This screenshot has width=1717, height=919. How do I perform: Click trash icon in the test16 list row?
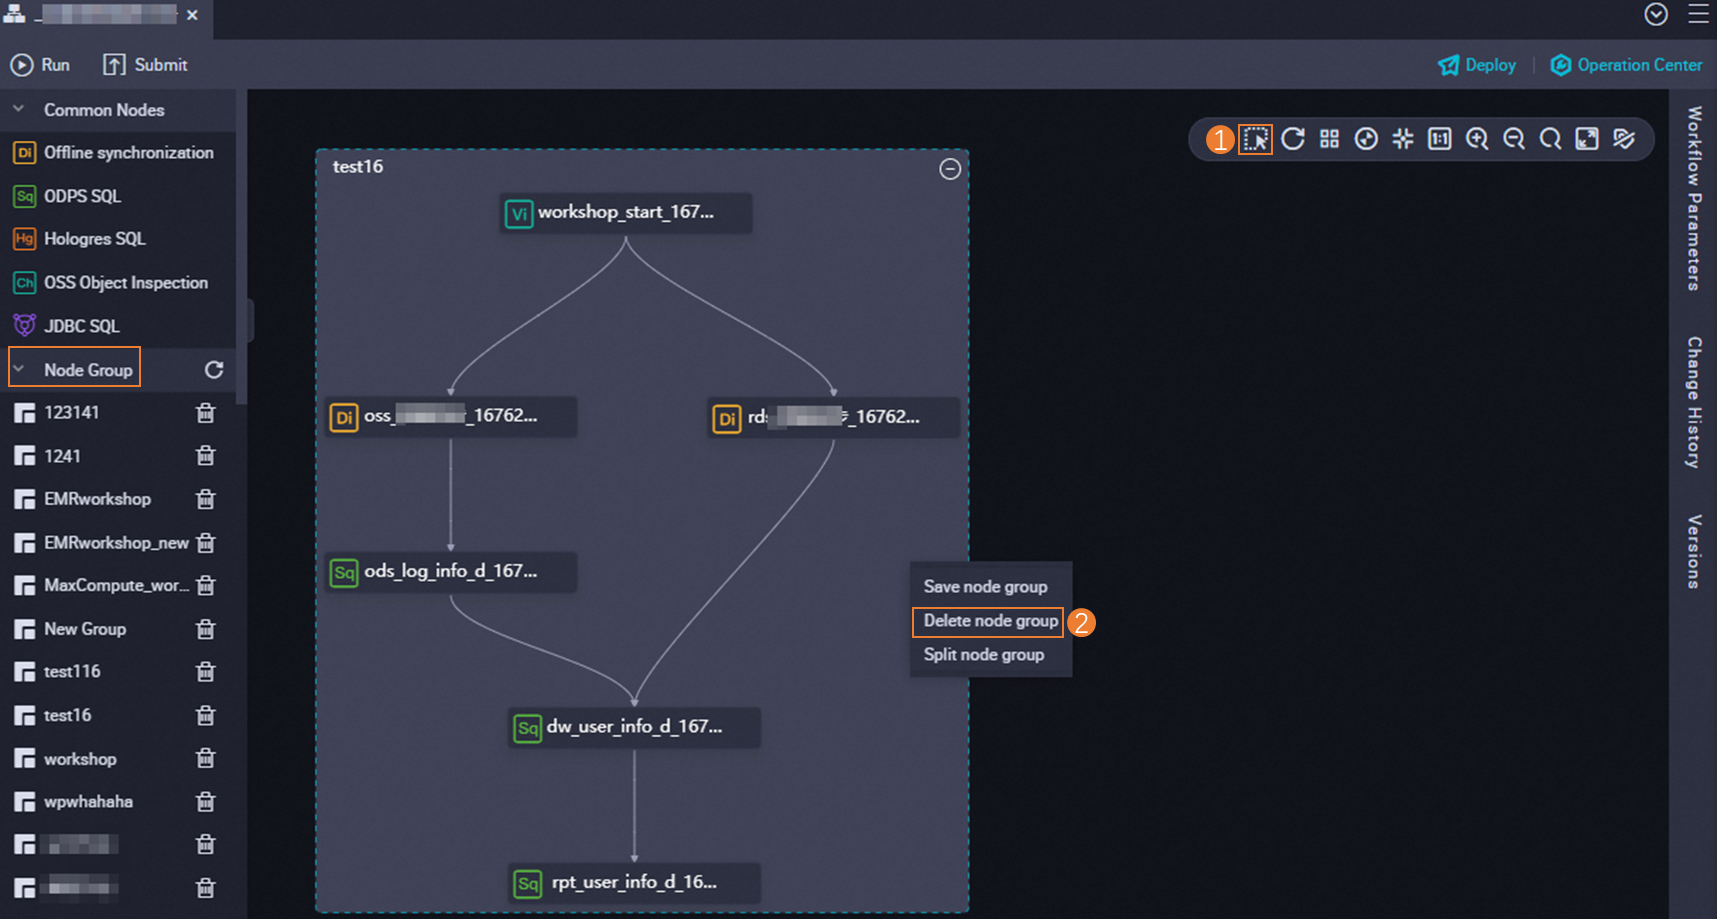[x=206, y=716]
